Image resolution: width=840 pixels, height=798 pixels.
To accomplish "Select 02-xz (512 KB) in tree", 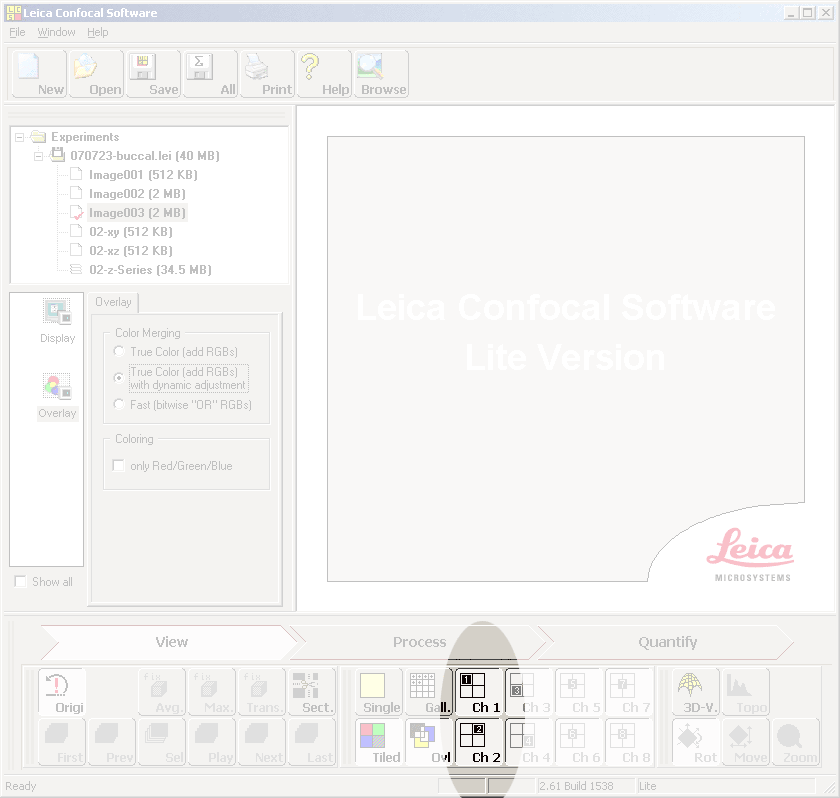I will pos(131,251).
